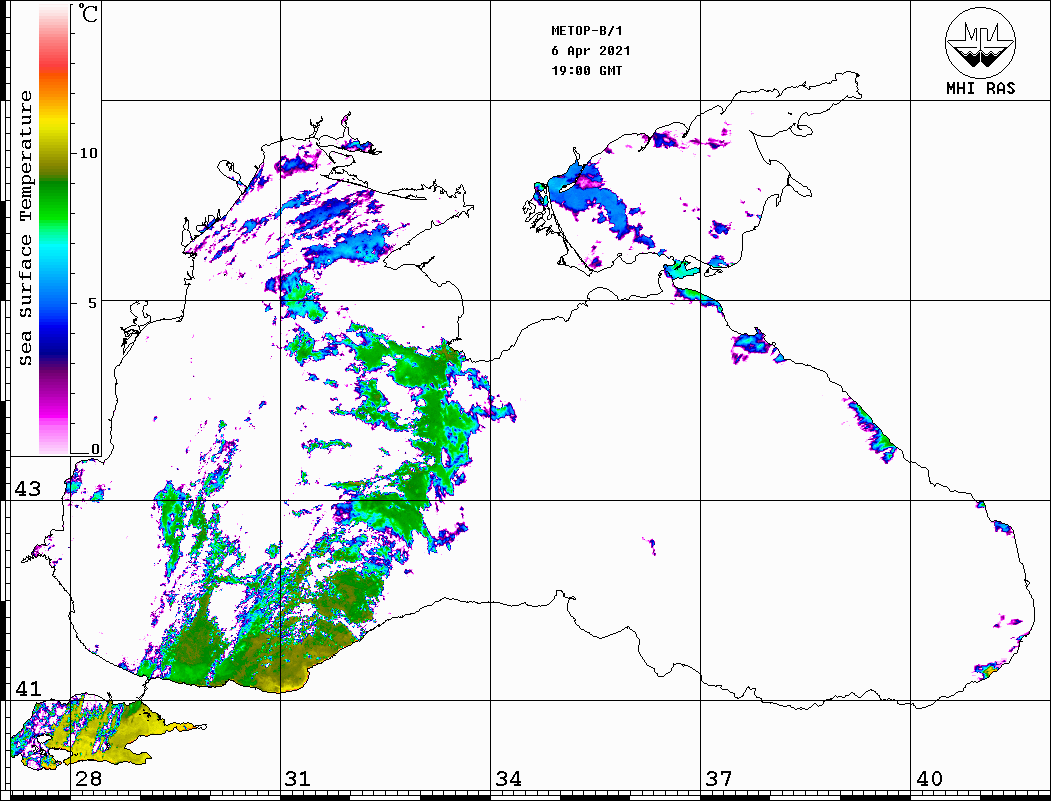Image resolution: width=1051 pixels, height=801 pixels.
Task: Click the MHI RAS circular logo icon
Action: coord(980,42)
